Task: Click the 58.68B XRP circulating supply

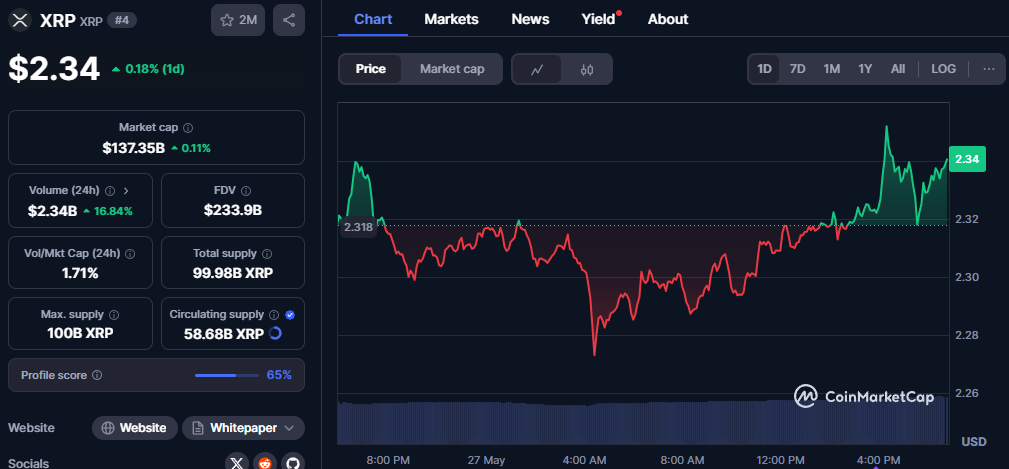Action: click(223, 333)
